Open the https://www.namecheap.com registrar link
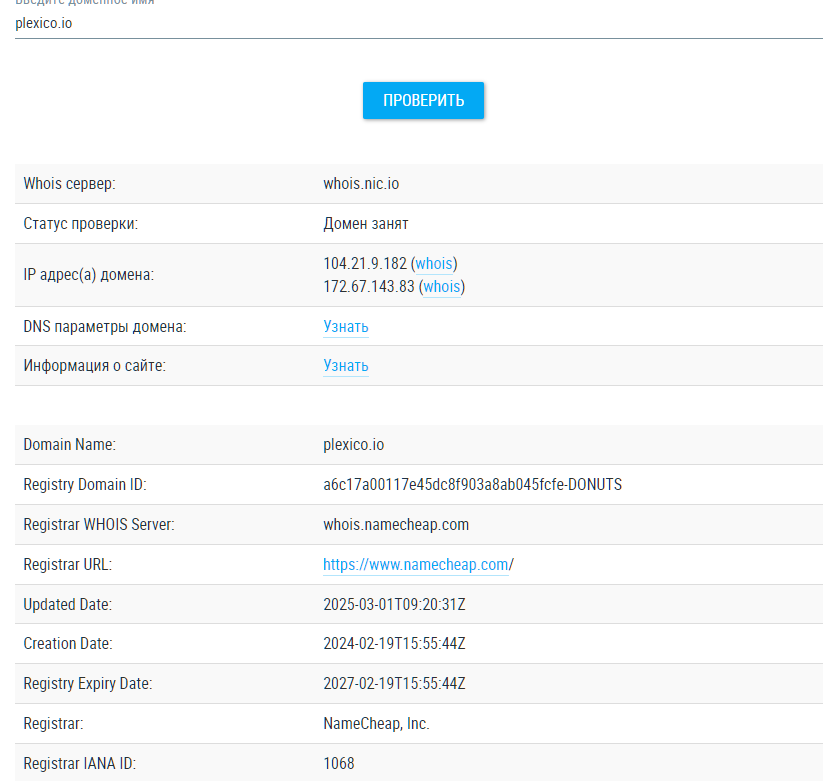823x781 pixels. pyautogui.click(x=416, y=565)
